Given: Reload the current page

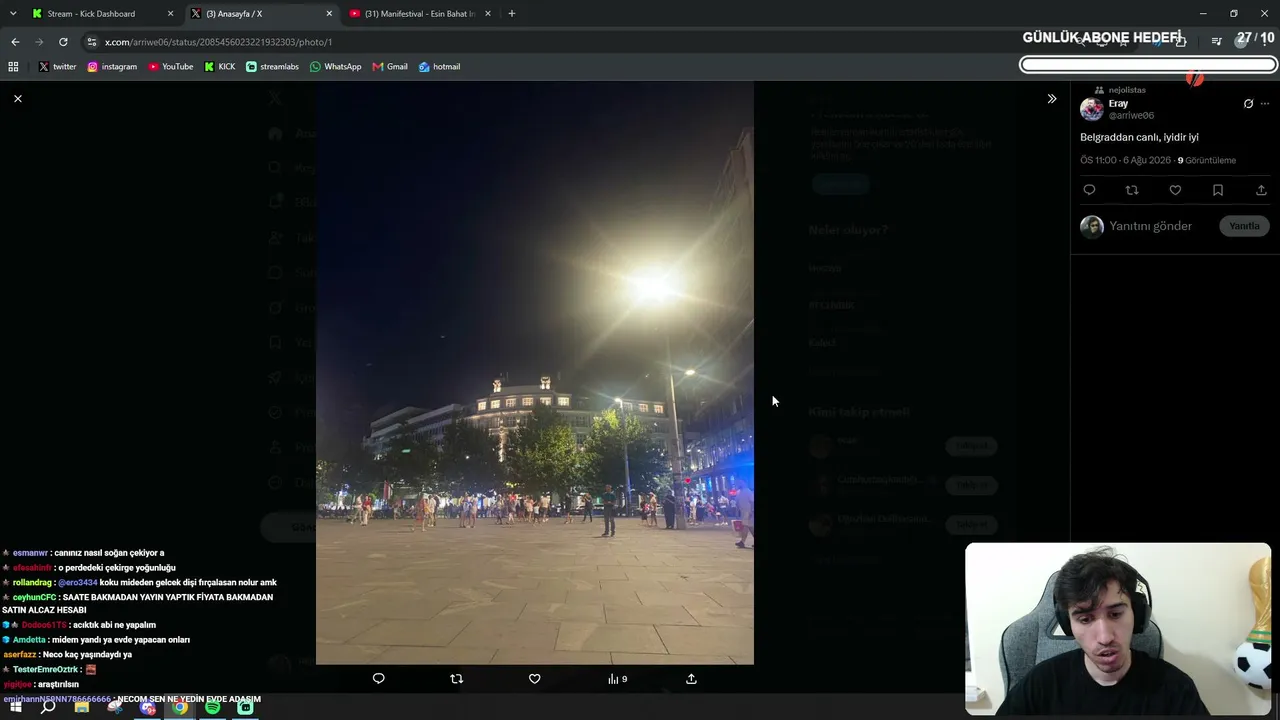Looking at the screenshot, I should point(63,42).
